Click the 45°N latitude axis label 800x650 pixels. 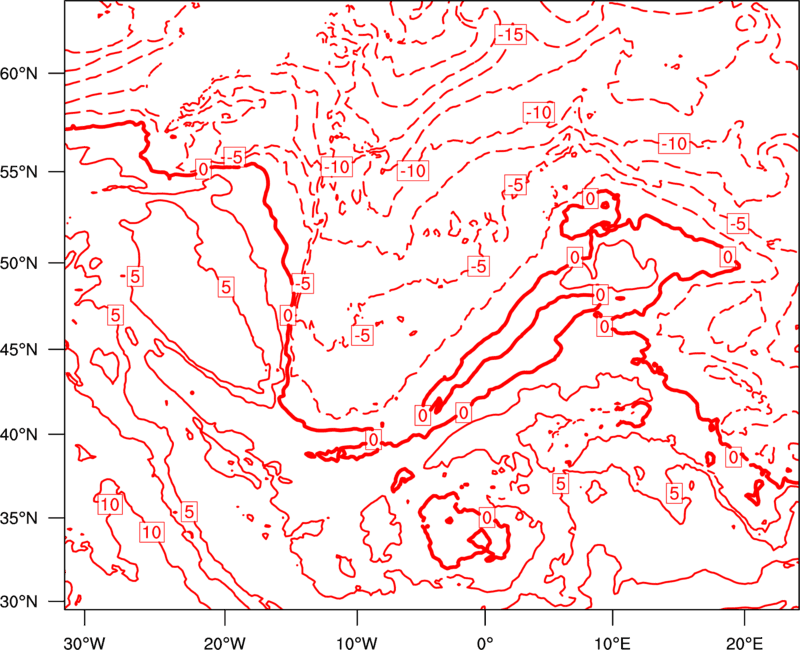click(19, 349)
